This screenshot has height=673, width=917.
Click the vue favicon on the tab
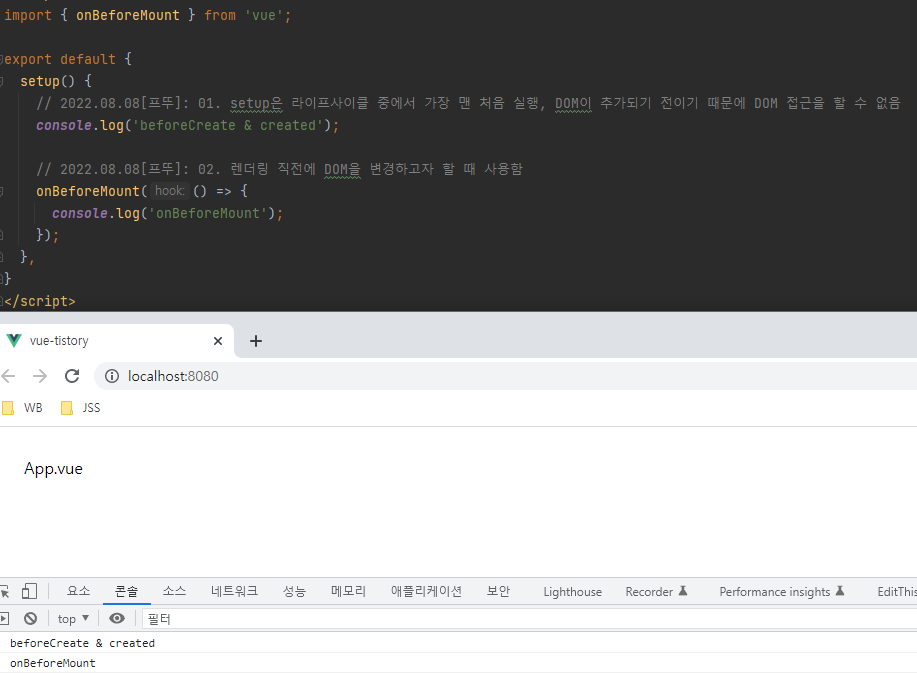pyautogui.click(x=13, y=340)
